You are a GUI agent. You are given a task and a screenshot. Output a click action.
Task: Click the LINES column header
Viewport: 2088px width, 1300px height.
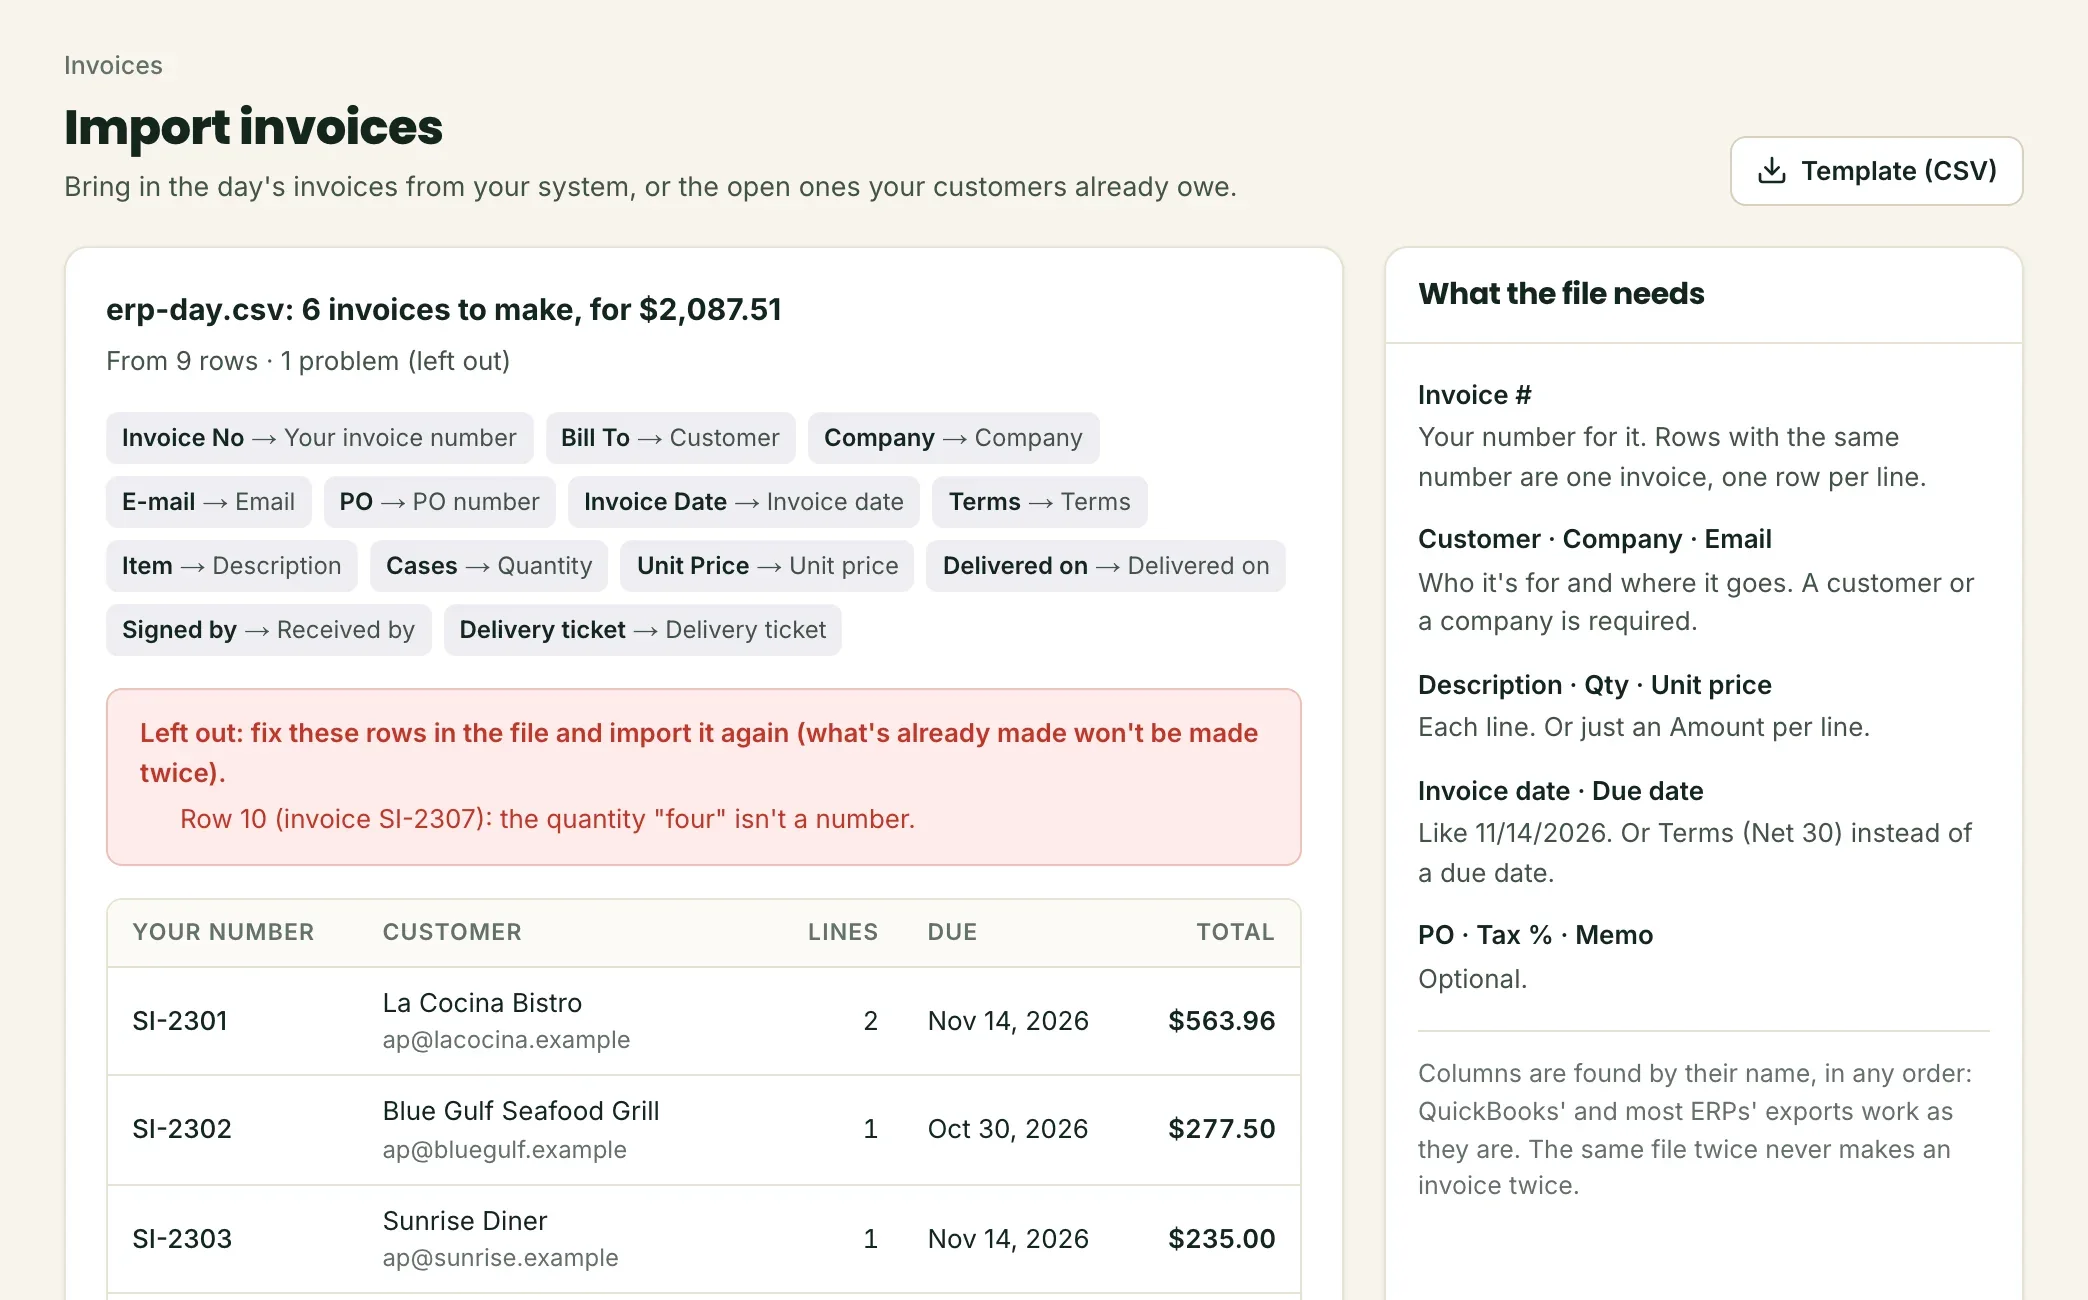[x=843, y=932]
